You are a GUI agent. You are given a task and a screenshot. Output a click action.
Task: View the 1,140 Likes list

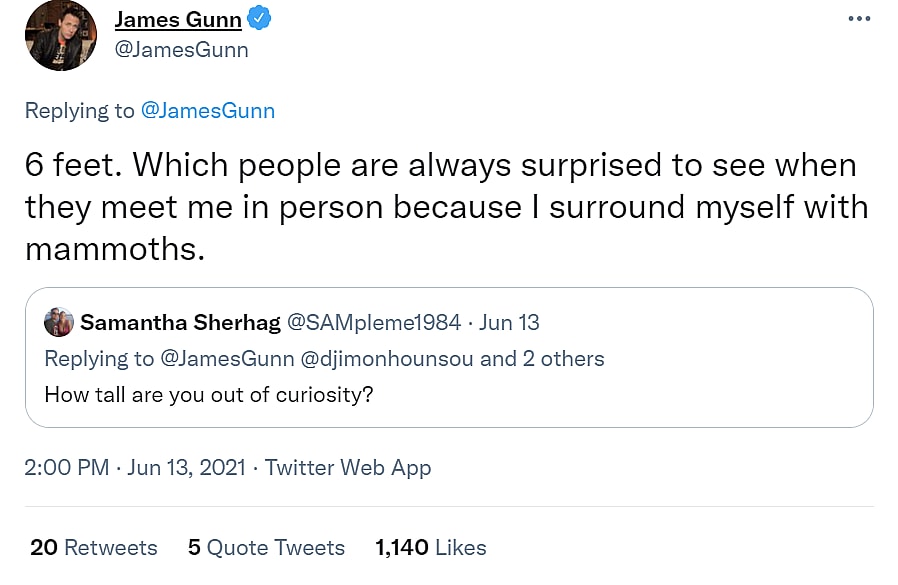[430, 547]
